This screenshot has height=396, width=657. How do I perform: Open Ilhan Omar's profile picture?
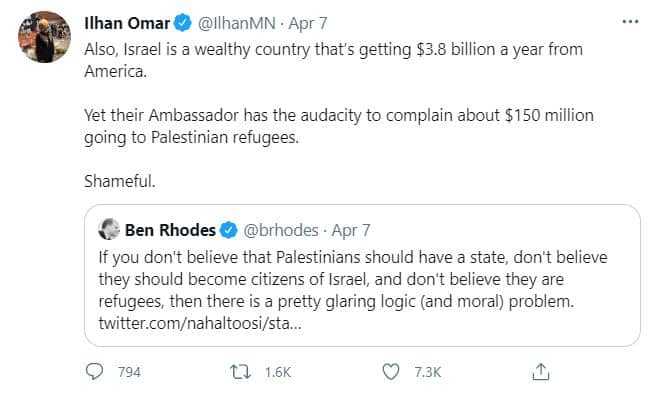(44, 37)
